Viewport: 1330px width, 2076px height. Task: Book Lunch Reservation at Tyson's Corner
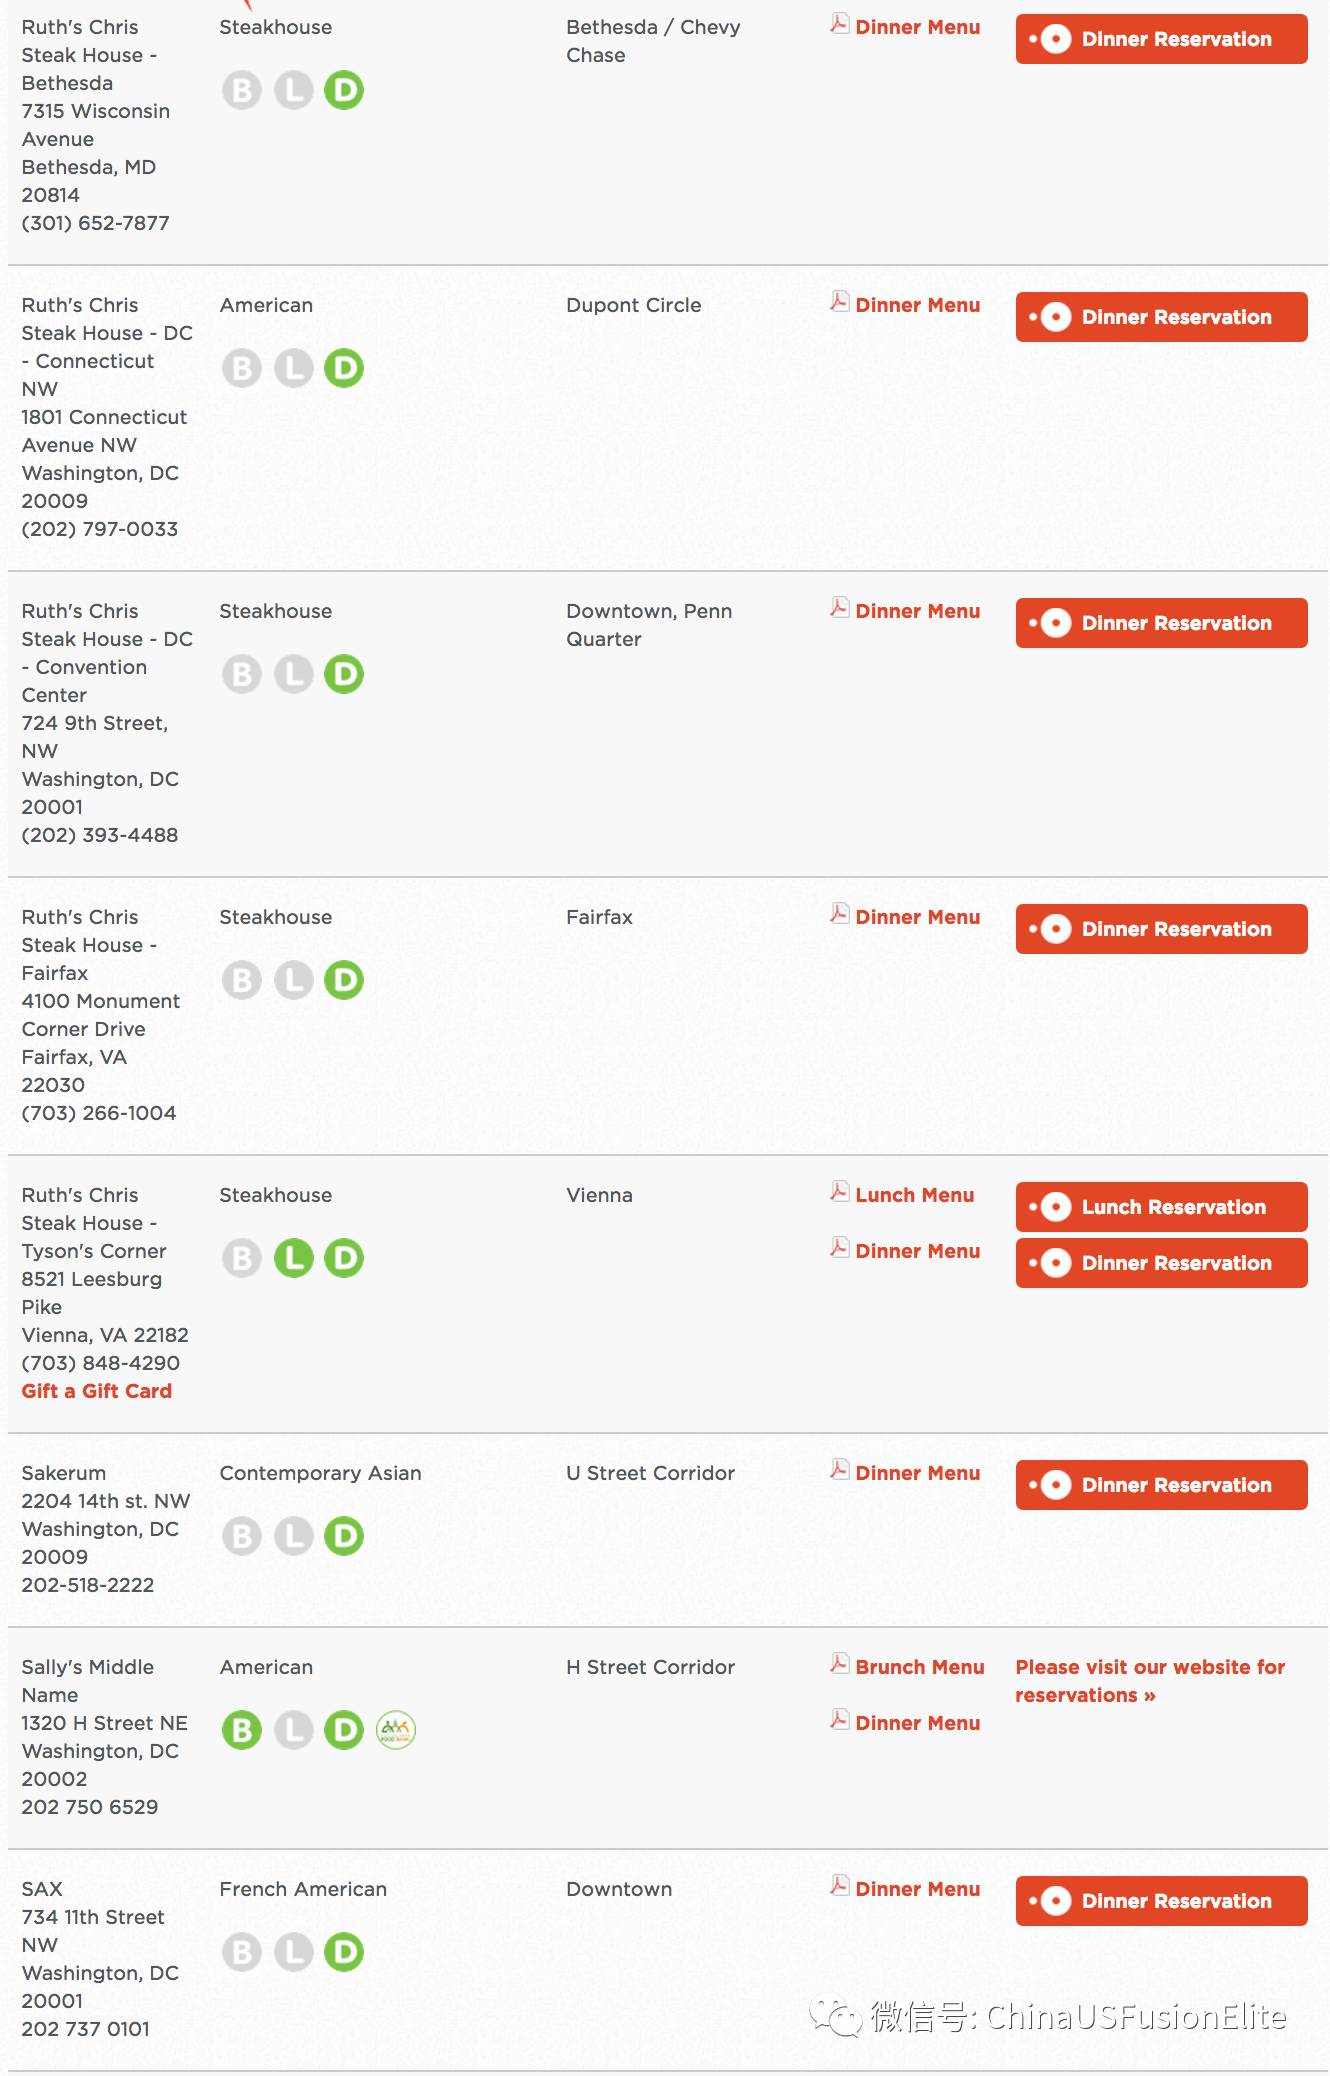coord(1162,1207)
